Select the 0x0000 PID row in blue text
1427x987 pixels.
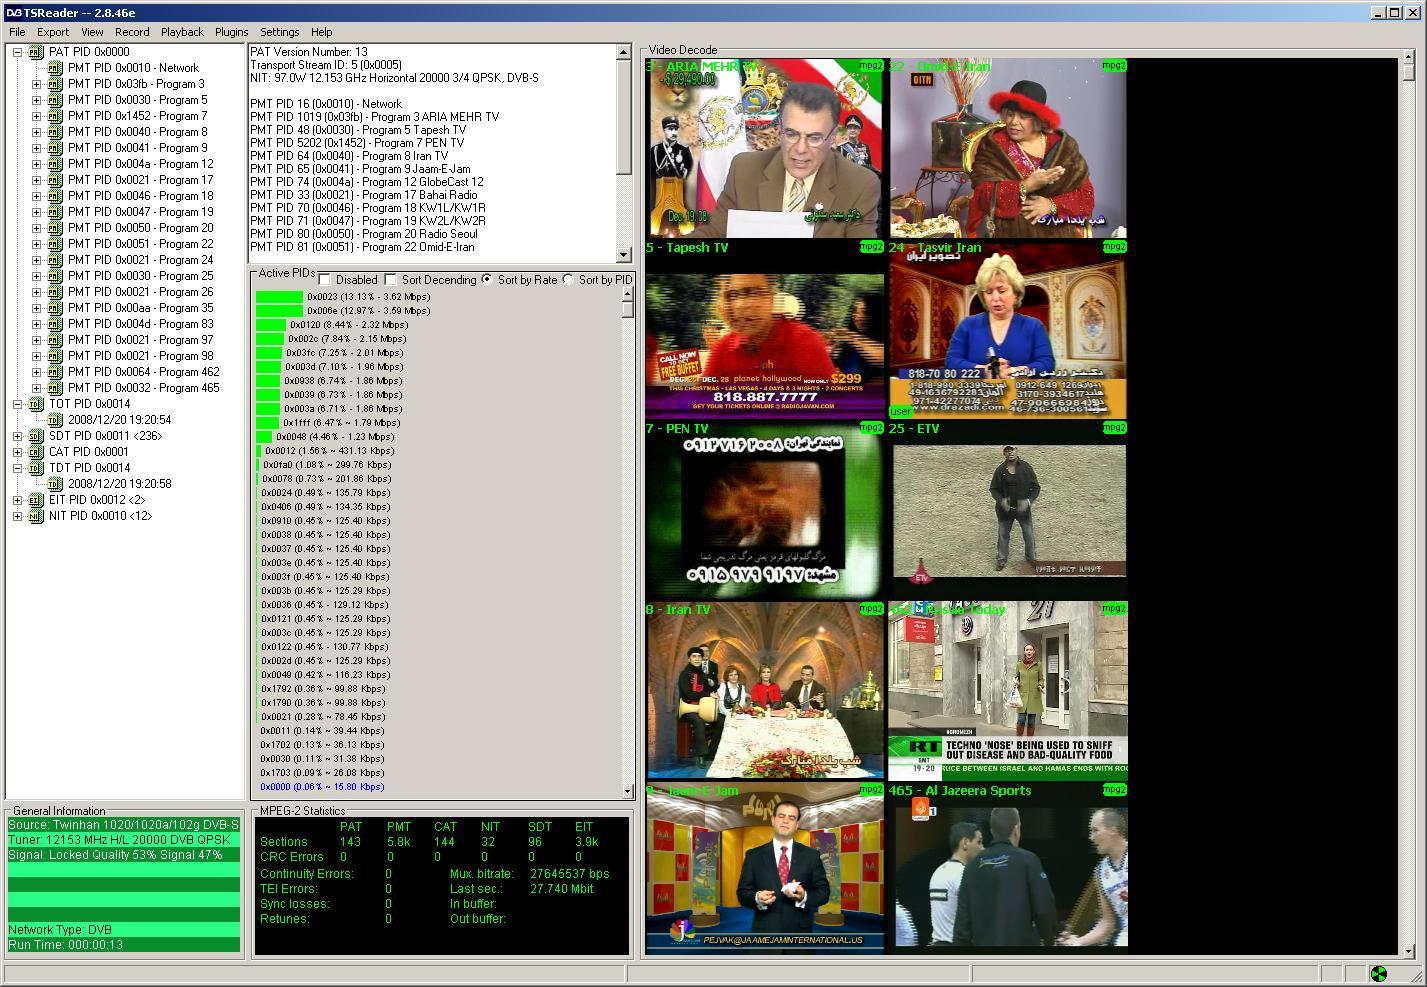click(x=322, y=787)
